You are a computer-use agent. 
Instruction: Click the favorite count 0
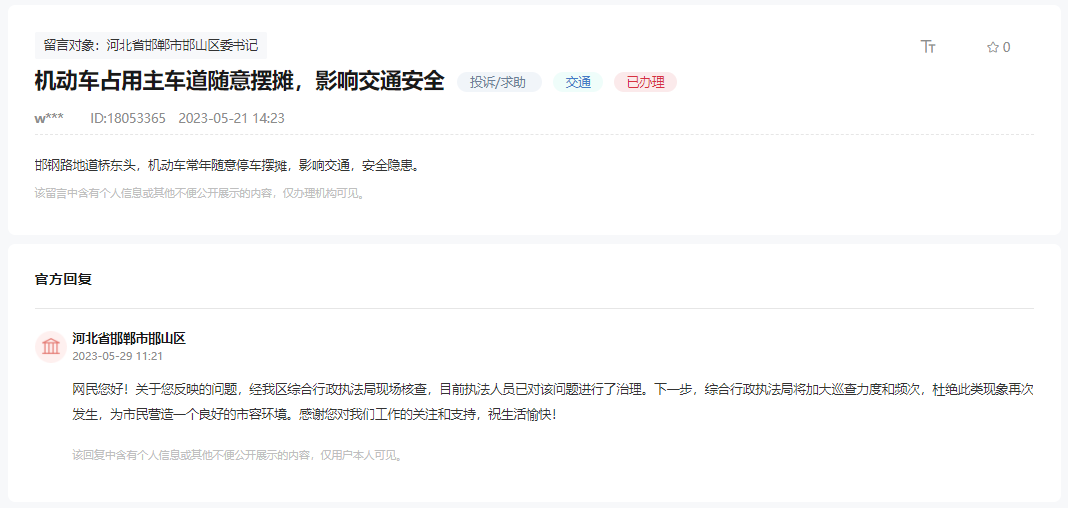[1007, 47]
